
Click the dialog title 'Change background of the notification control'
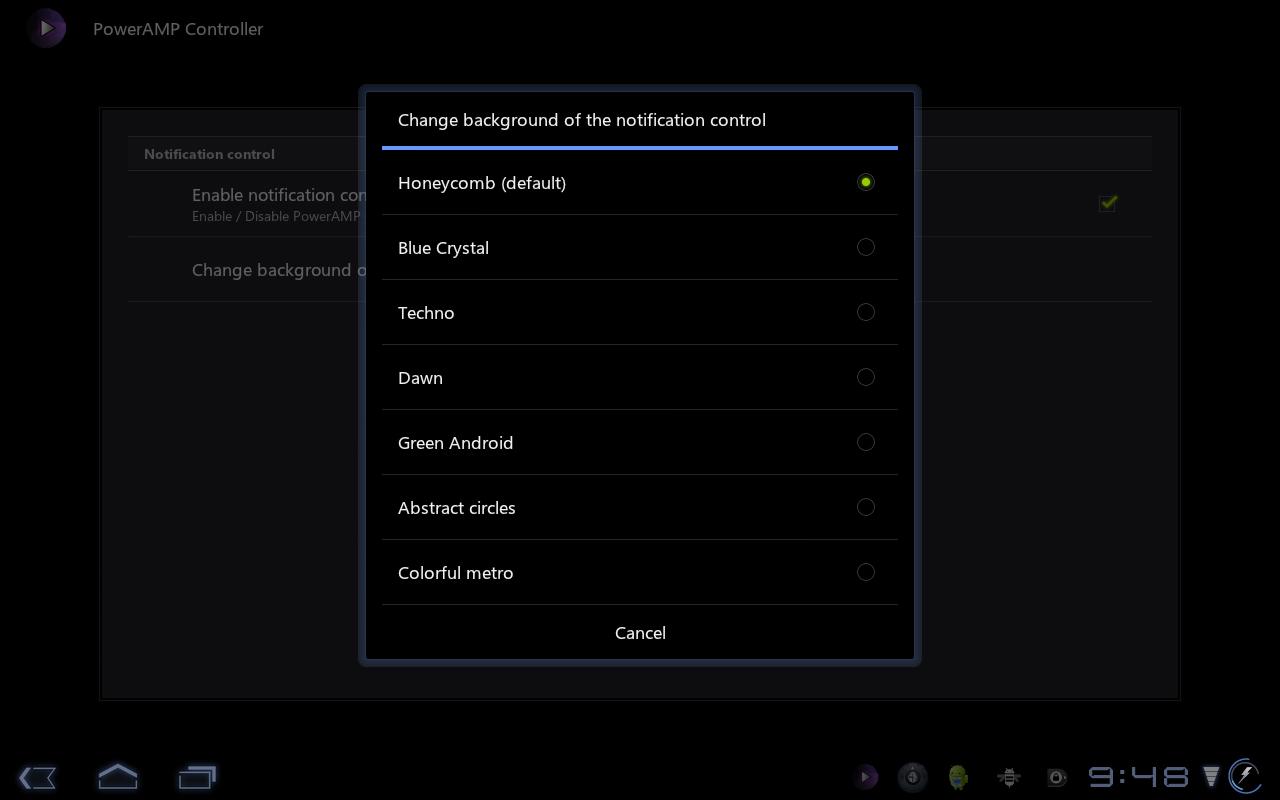(x=582, y=120)
